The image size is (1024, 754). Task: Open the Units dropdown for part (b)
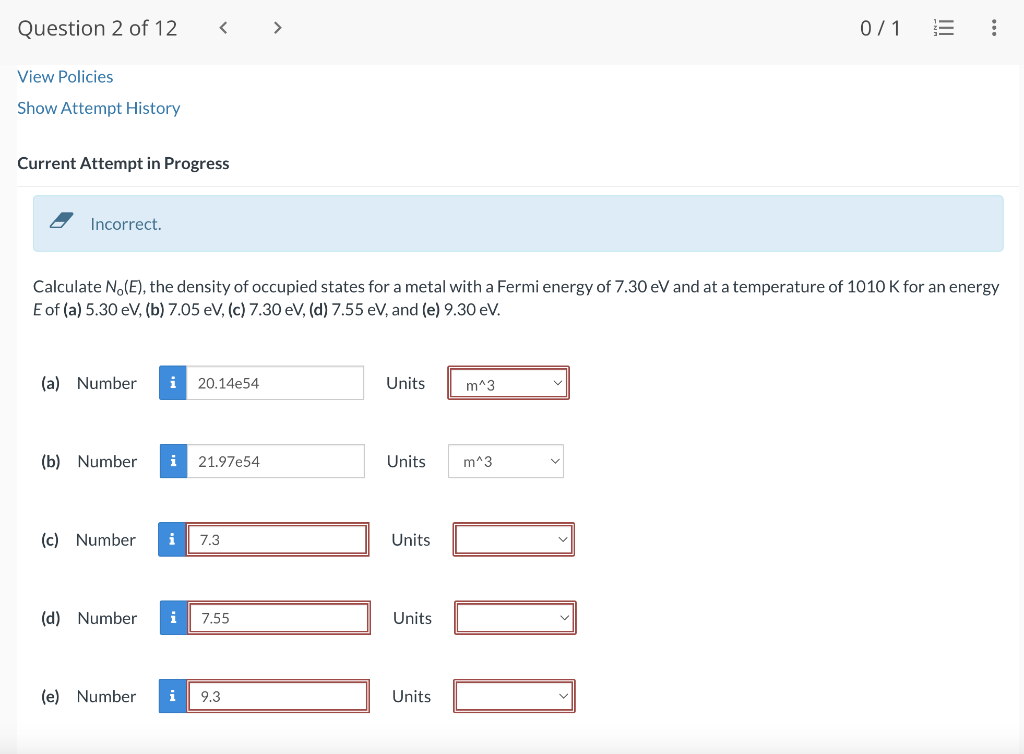pyautogui.click(x=505, y=461)
